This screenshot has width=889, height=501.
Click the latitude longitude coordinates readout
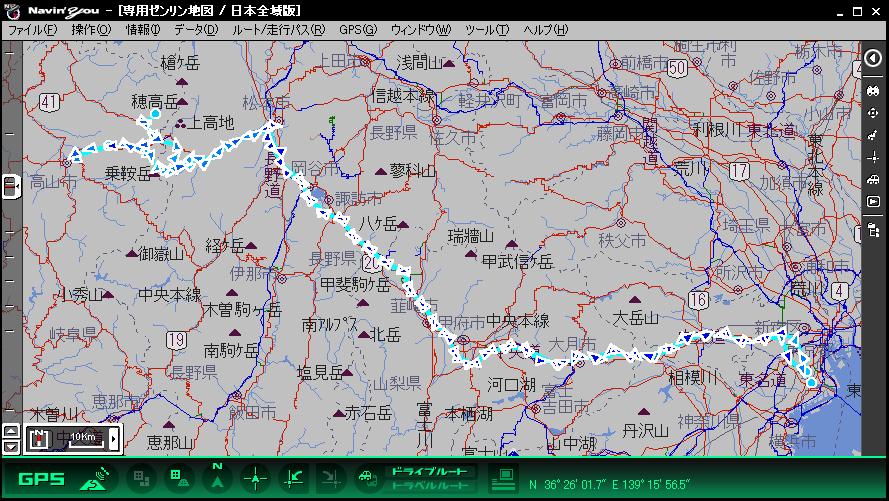tap(608, 485)
